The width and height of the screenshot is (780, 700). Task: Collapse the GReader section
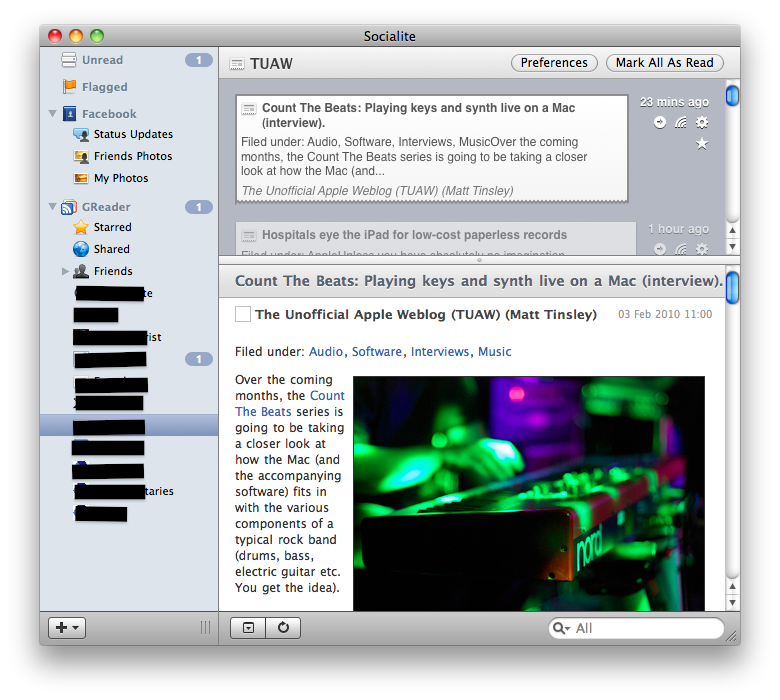(52, 207)
